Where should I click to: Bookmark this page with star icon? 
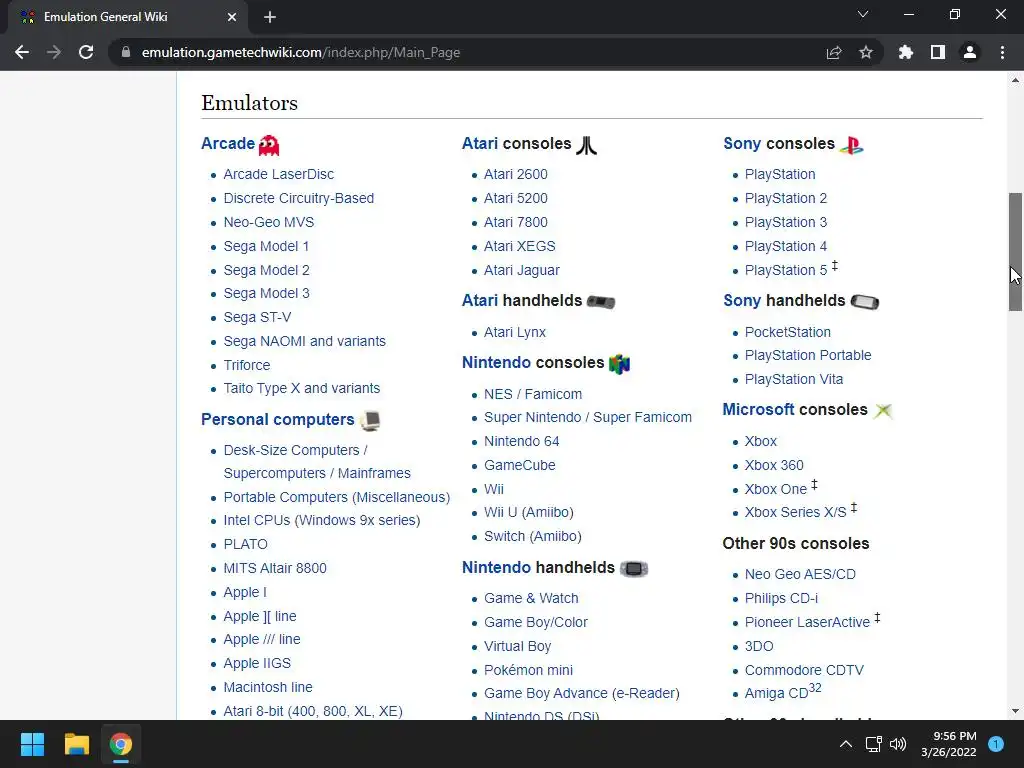[x=866, y=52]
